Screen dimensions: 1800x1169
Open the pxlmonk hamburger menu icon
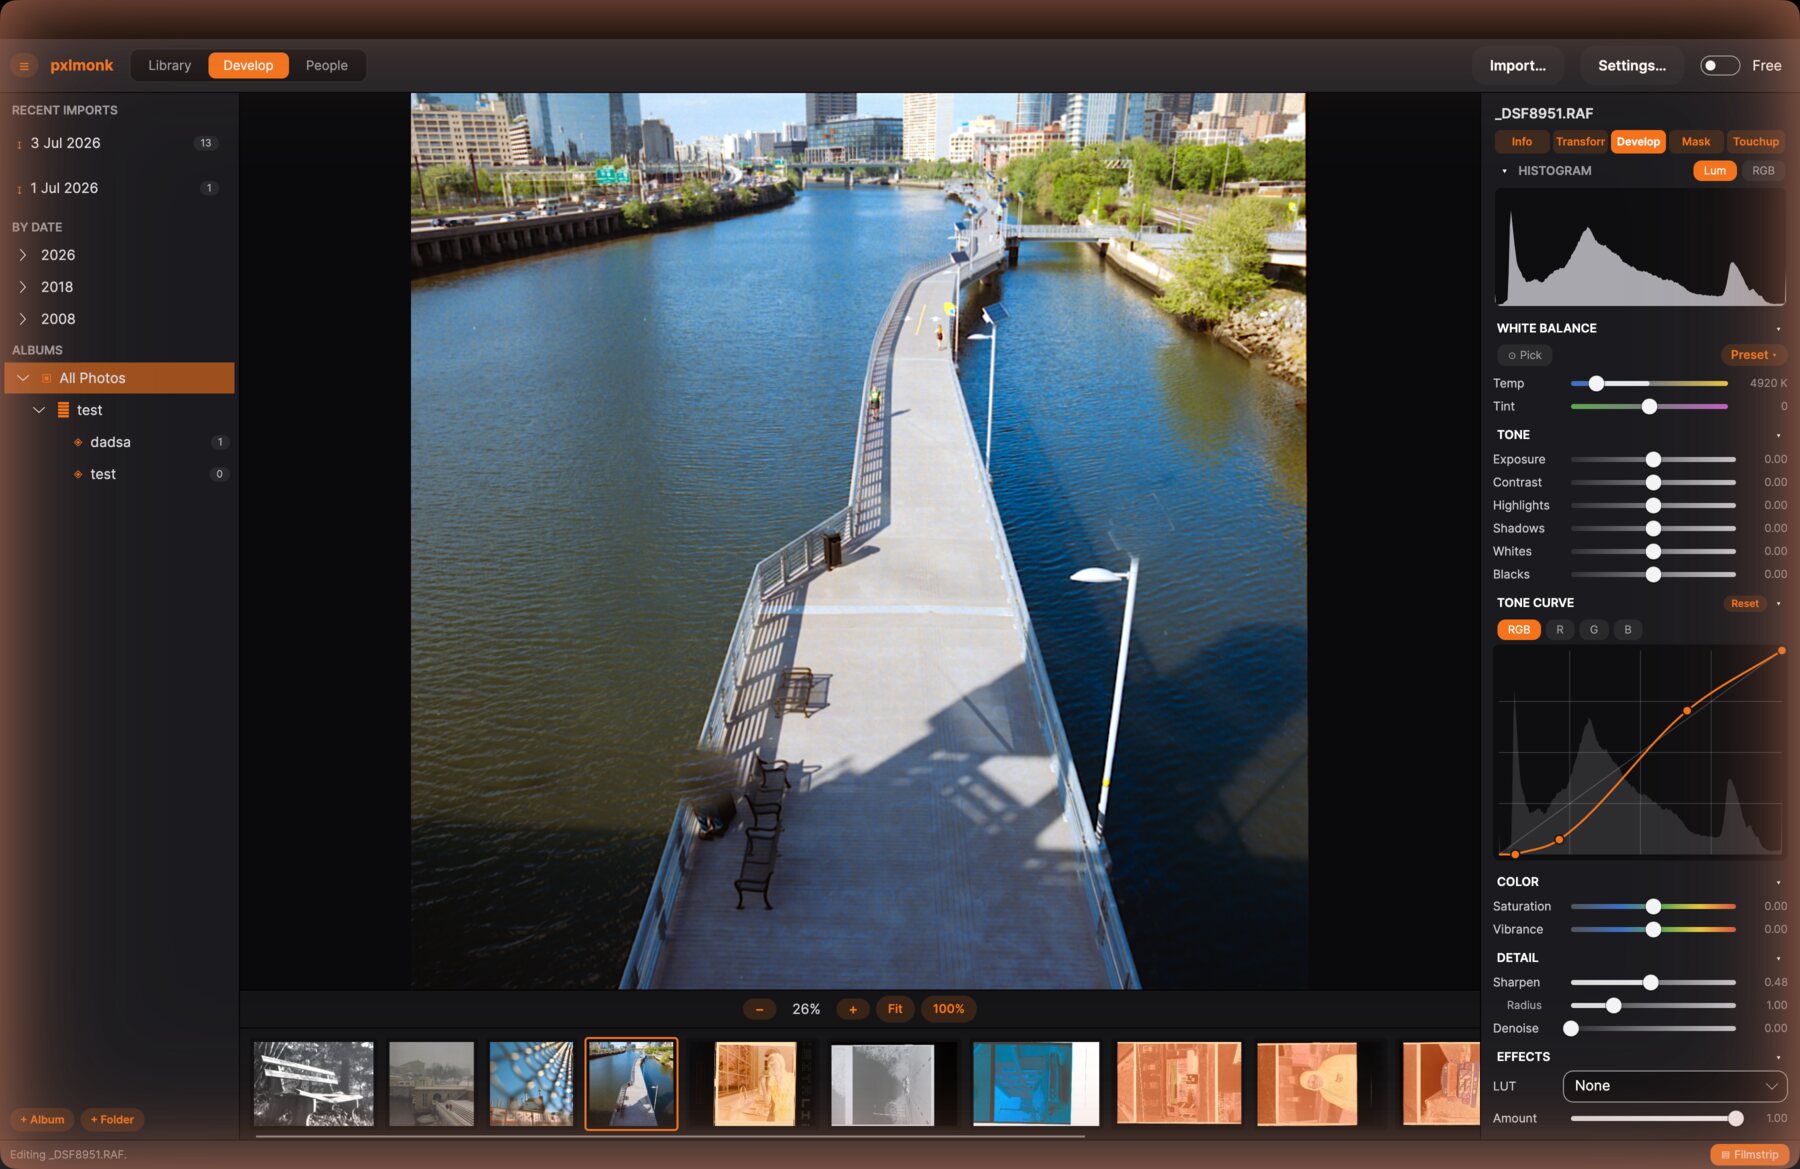24,66
